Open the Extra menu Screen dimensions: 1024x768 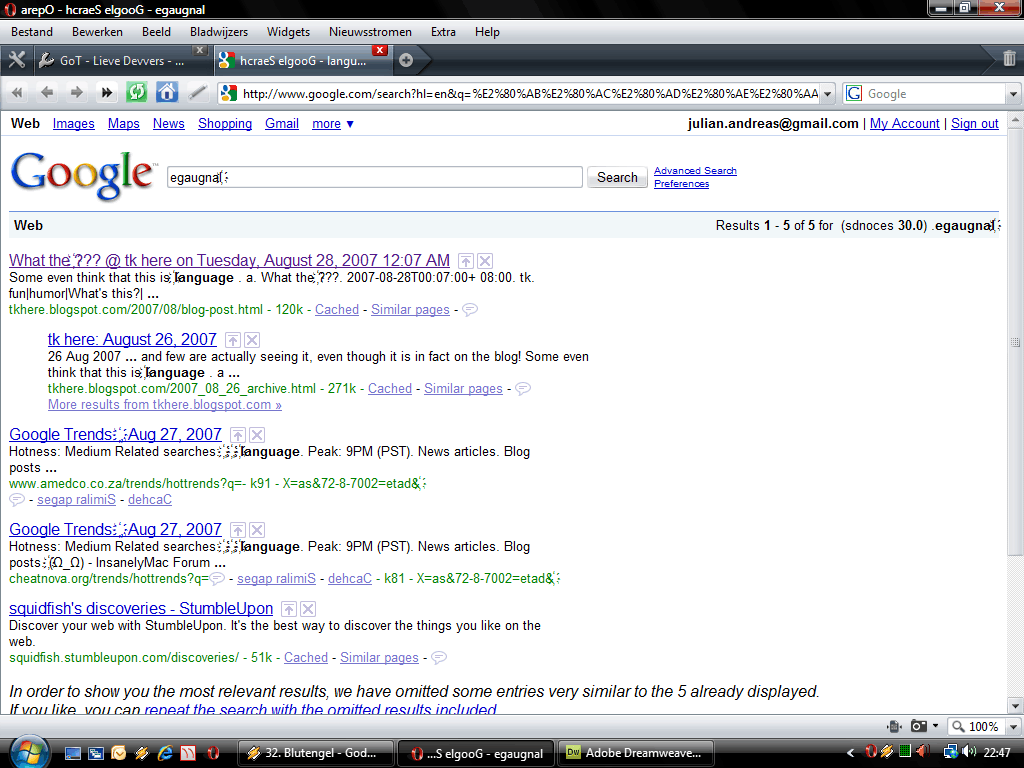[443, 31]
